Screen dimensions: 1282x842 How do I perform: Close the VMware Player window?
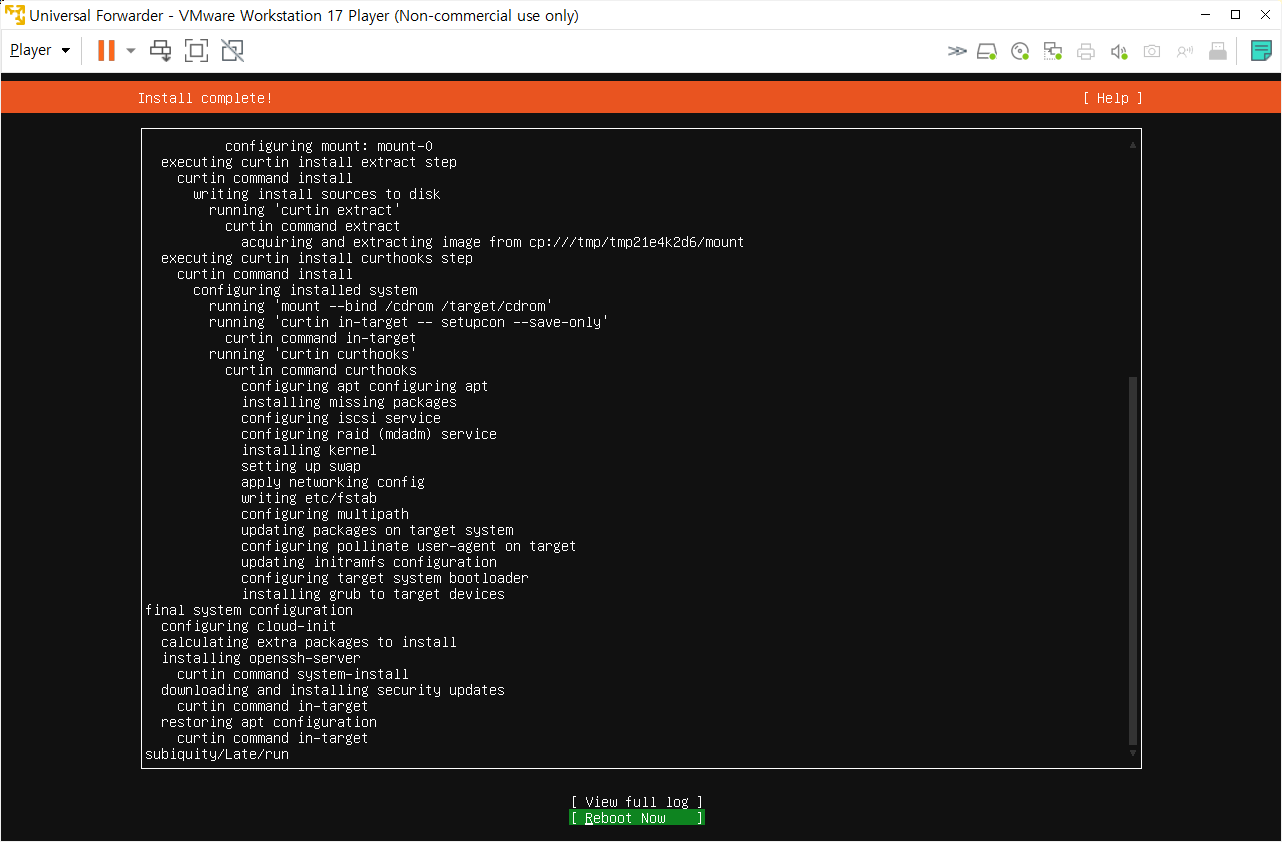coord(1264,15)
